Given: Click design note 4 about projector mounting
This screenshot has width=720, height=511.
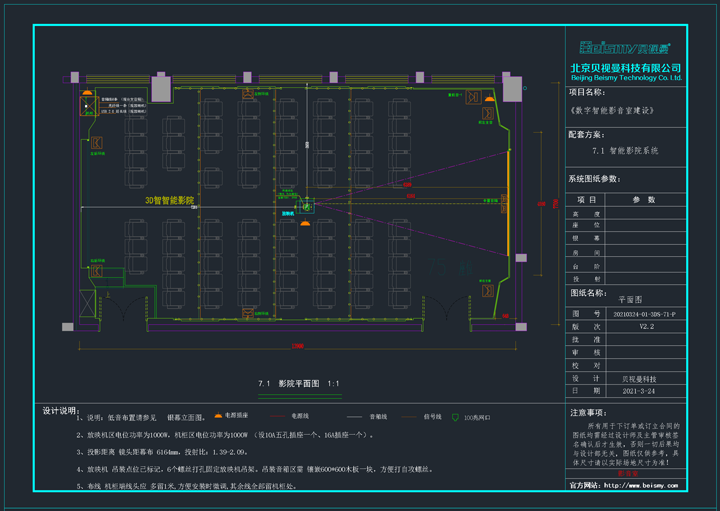Looking at the screenshot, I should (254, 470).
